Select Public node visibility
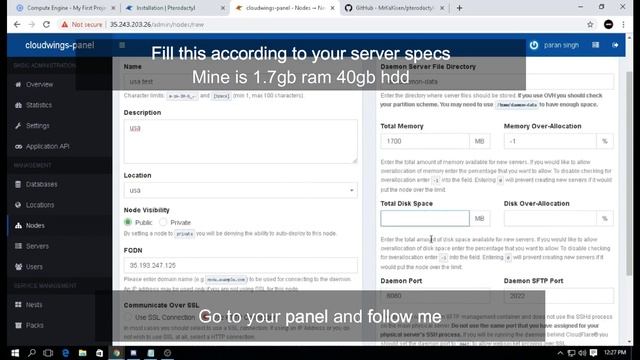Image resolution: width=640 pixels, height=360 pixels. 128,222
